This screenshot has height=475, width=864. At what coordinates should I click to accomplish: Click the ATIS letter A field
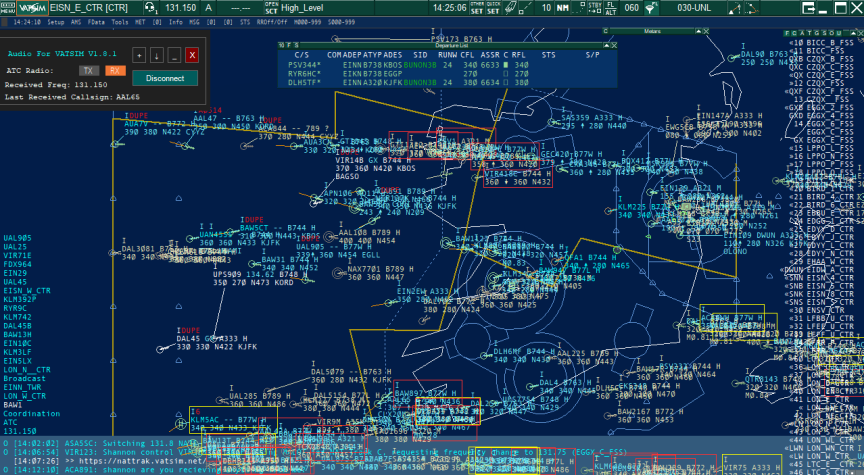pyautogui.click(x=209, y=8)
